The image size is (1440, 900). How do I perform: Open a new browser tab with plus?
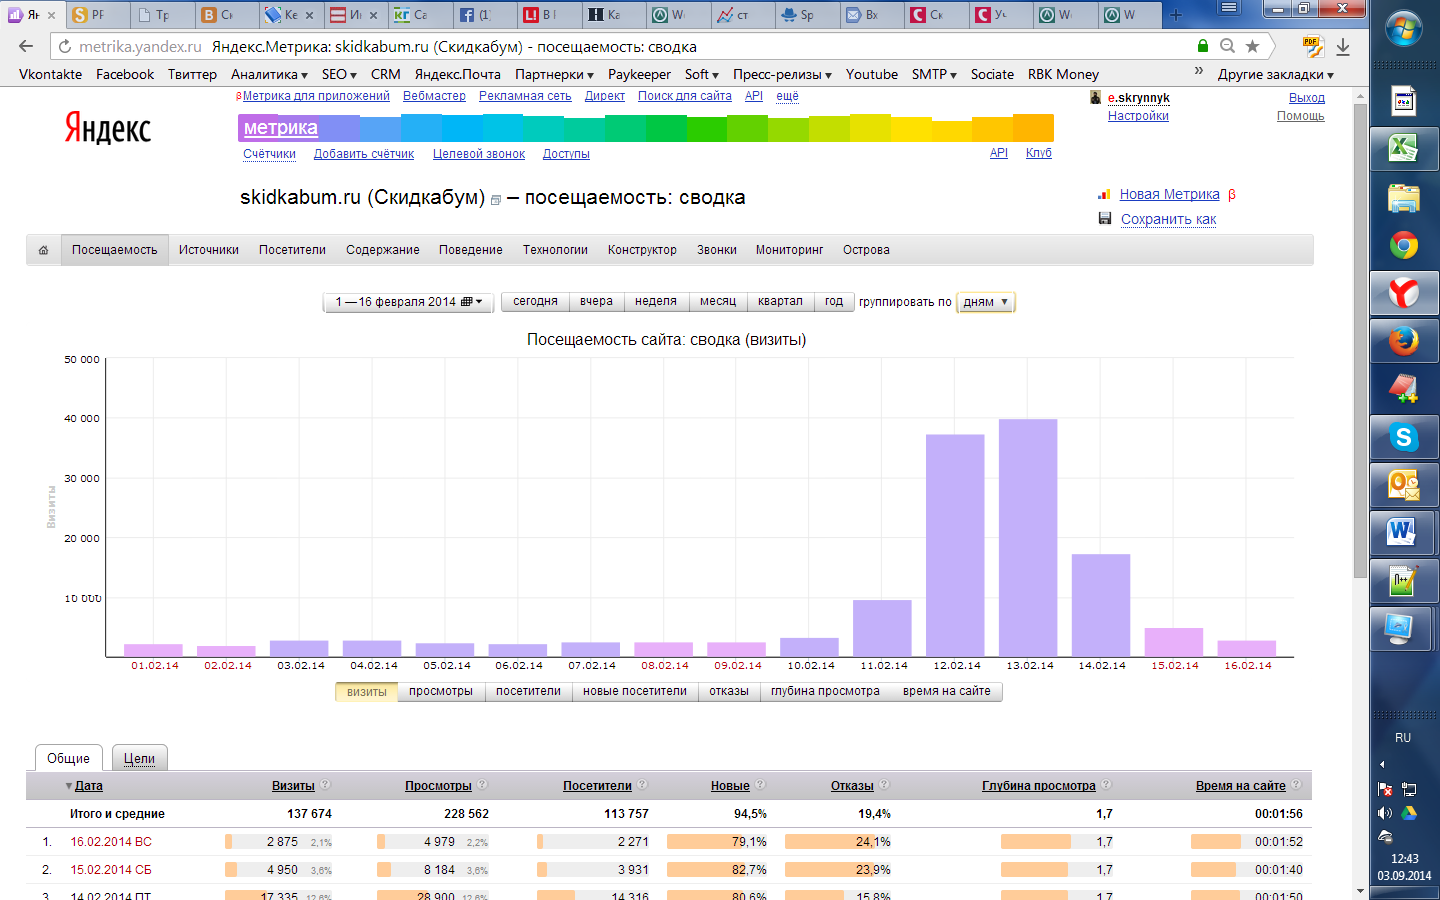1176,15
